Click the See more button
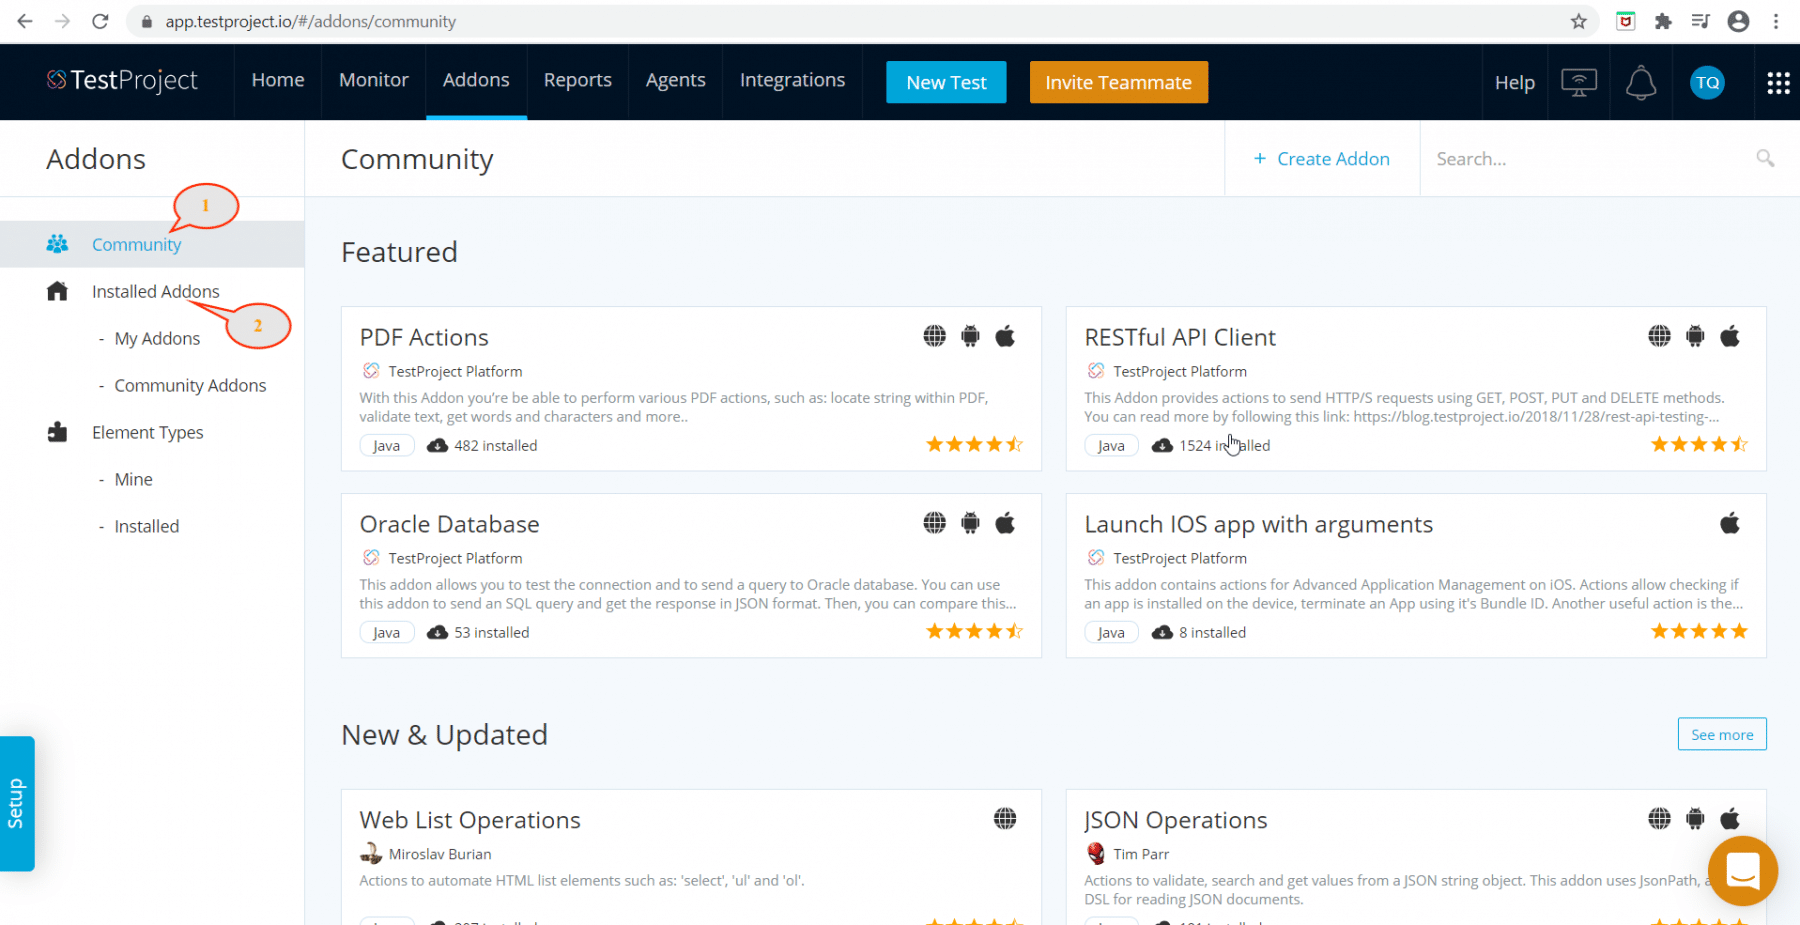The image size is (1800, 925). coord(1721,734)
